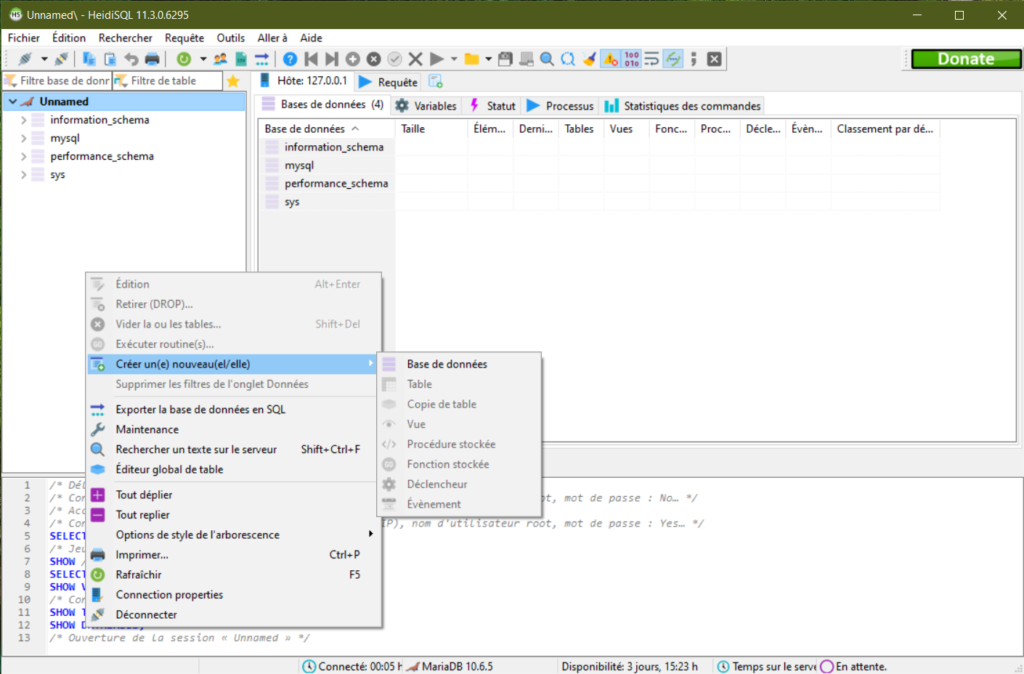Click the printer icon in the main toolbar
This screenshot has width=1024, height=674.
152,59
